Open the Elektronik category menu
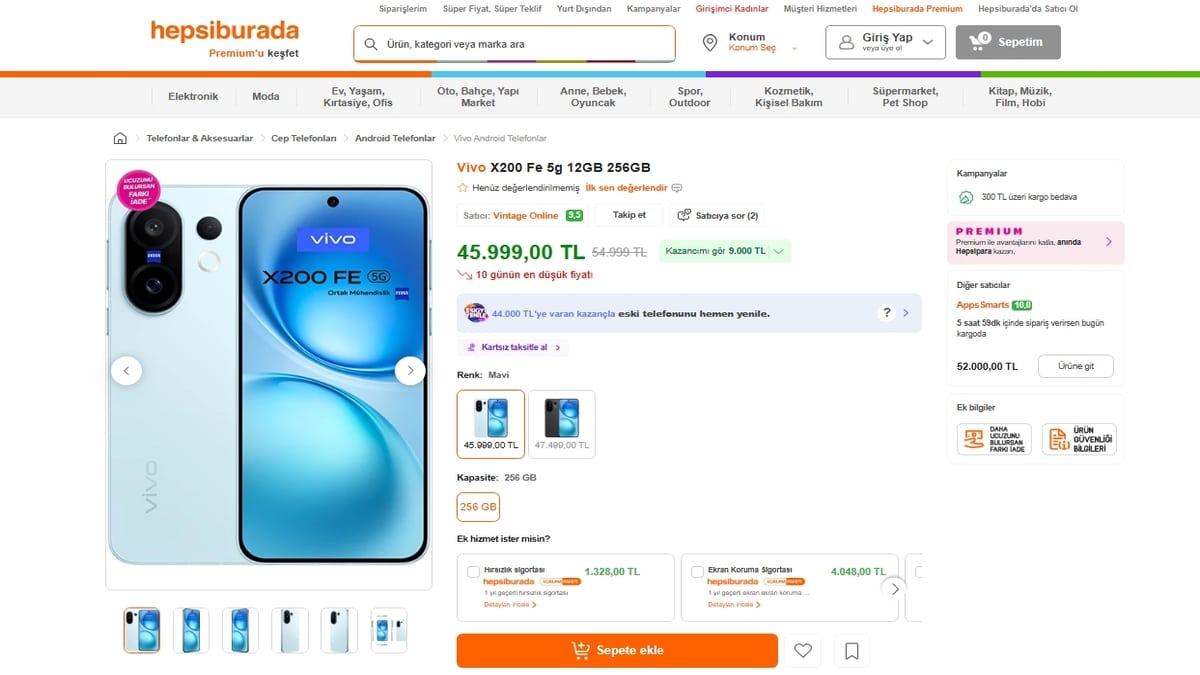Screen dimensions: 1200x675 pos(191,96)
